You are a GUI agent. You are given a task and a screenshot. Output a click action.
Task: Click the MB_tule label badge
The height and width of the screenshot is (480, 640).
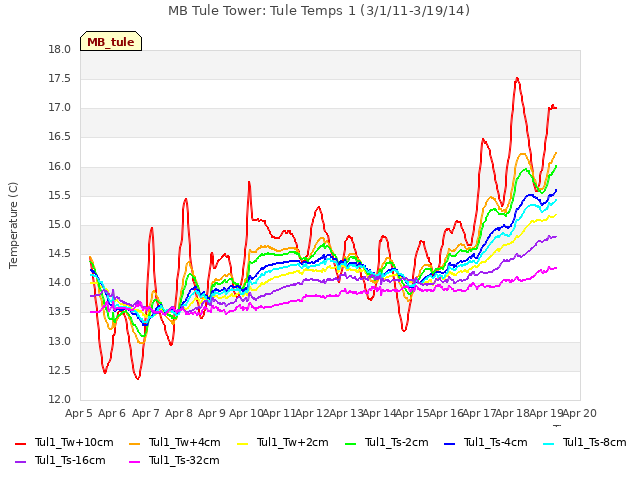(111, 41)
